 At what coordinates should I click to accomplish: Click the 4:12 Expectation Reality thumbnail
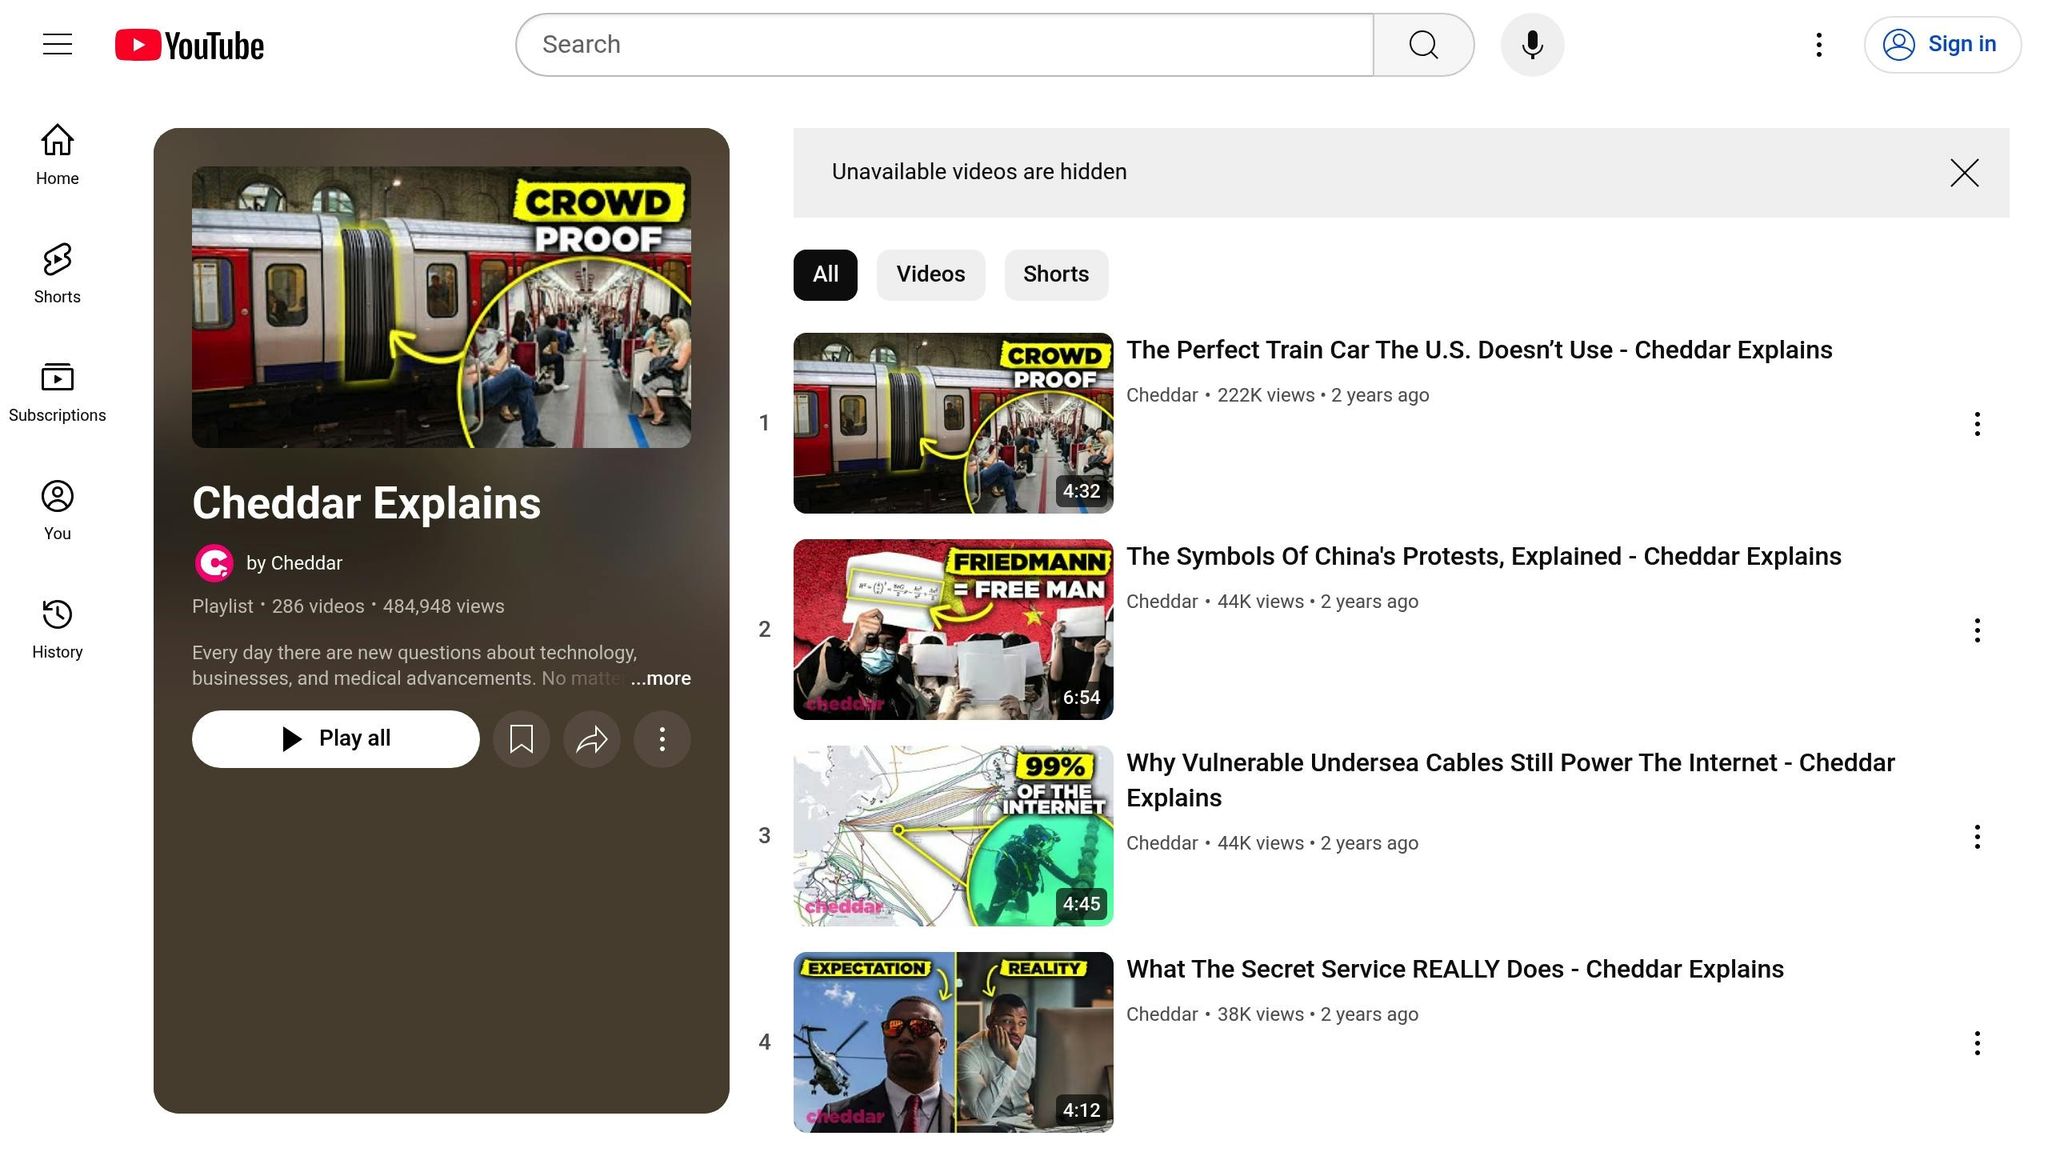[x=953, y=1042]
